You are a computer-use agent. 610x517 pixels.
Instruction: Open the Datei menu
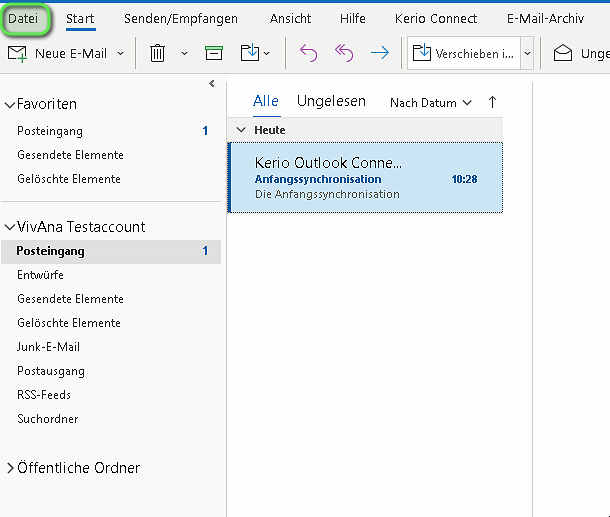pos(26,18)
